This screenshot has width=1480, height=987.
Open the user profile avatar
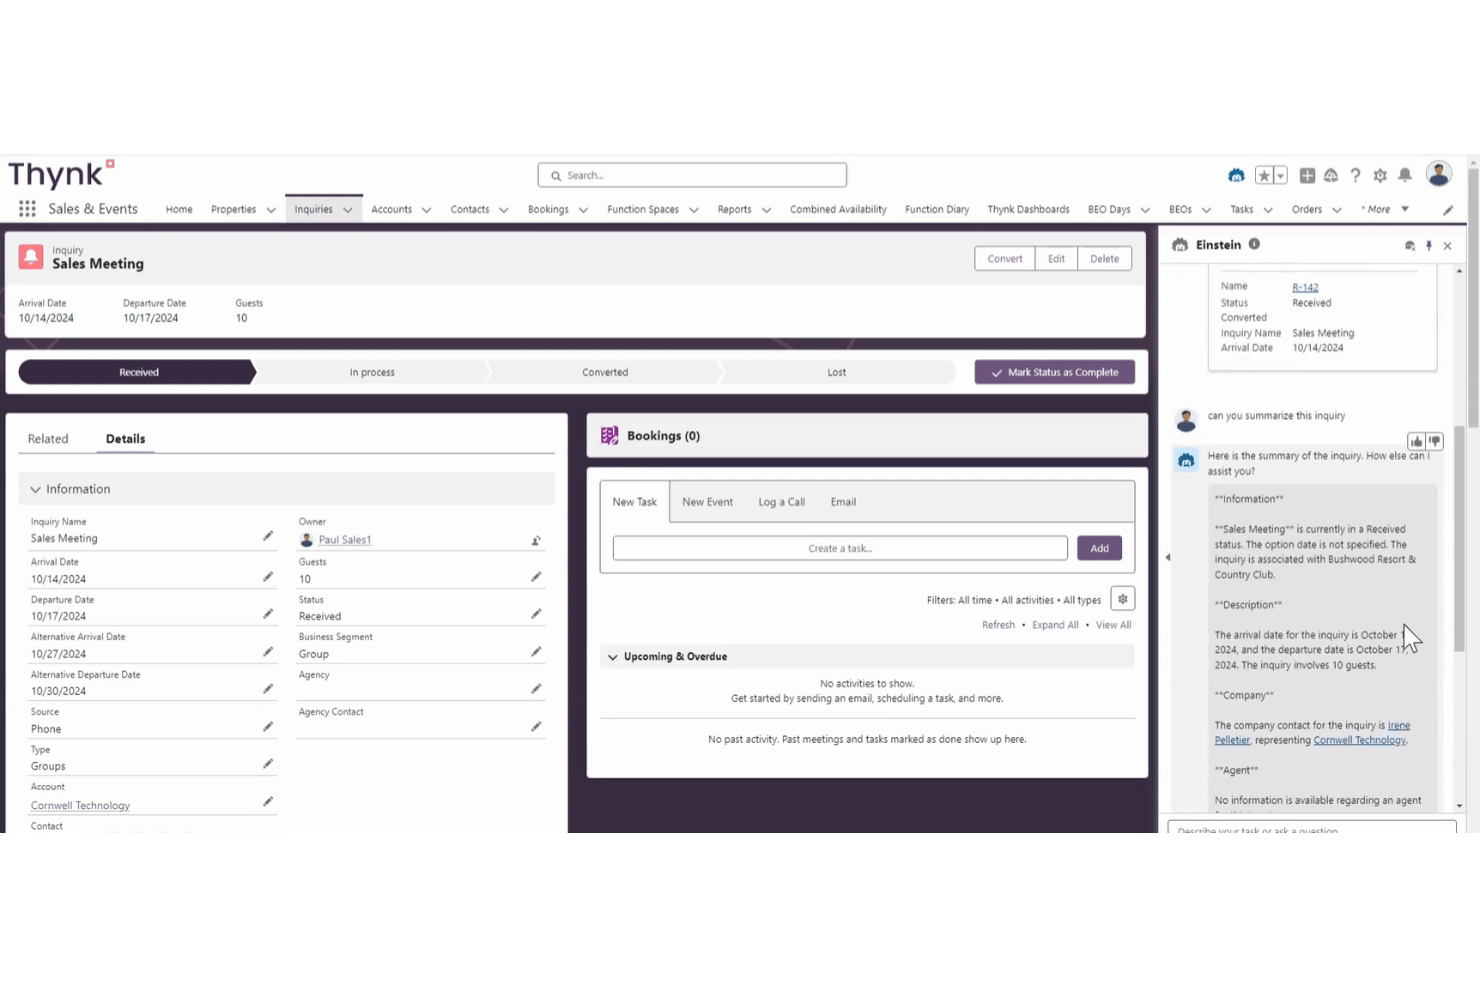click(1439, 174)
